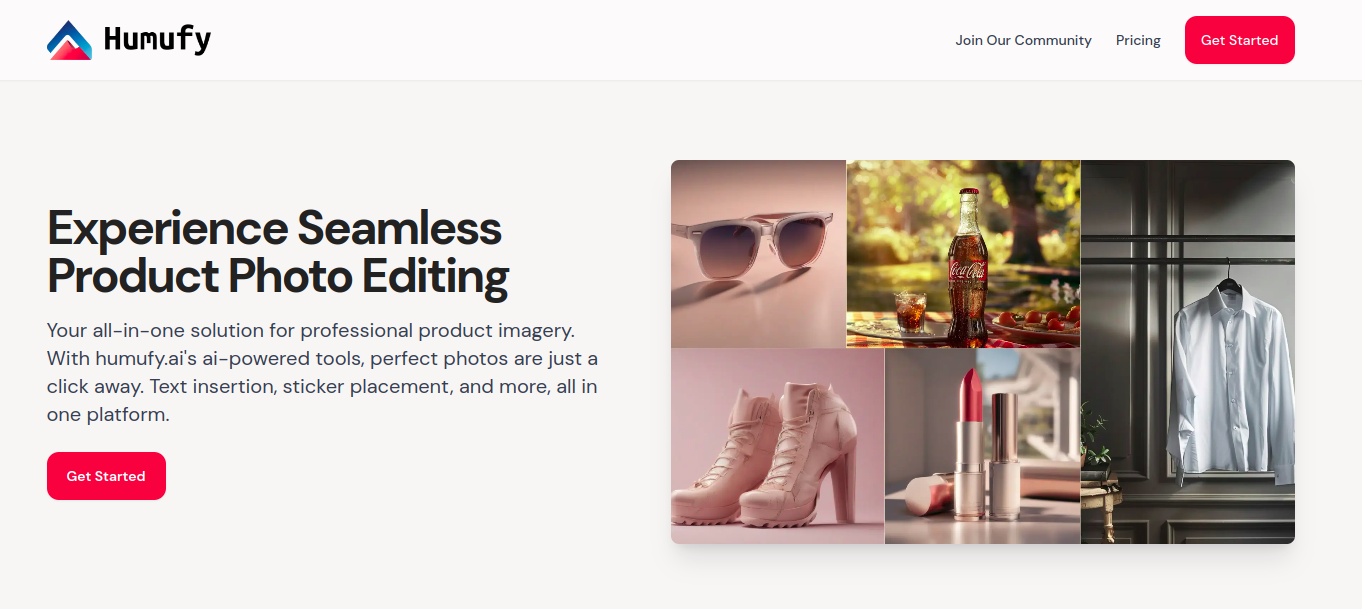Select the sunglasses product photo
This screenshot has width=1362, height=609.
point(758,254)
